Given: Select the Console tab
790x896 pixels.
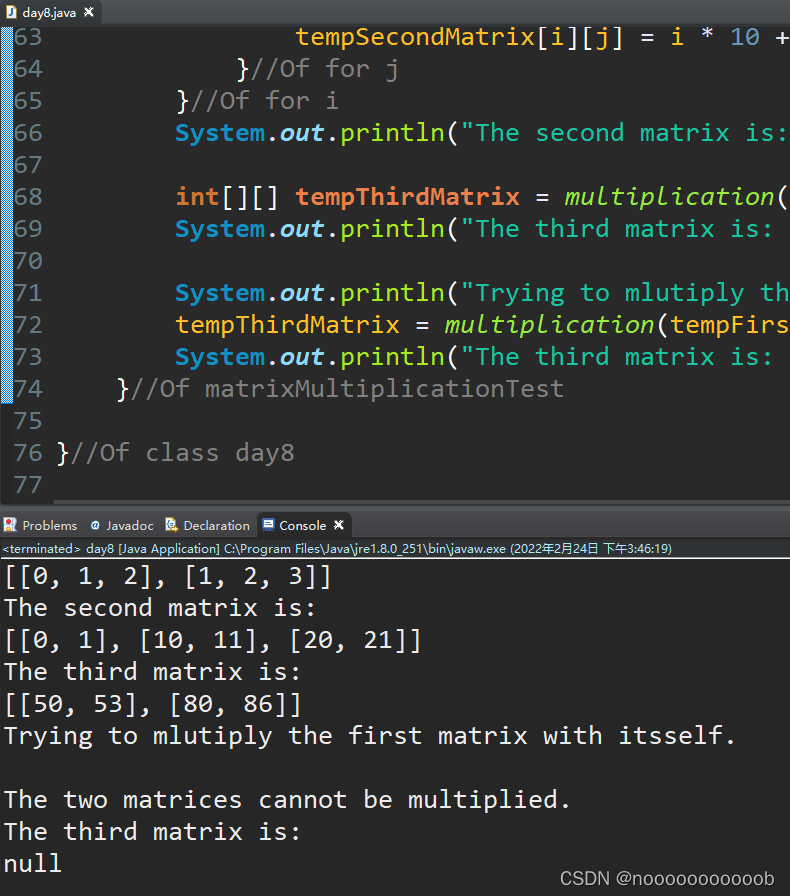Looking at the screenshot, I should coord(303,525).
